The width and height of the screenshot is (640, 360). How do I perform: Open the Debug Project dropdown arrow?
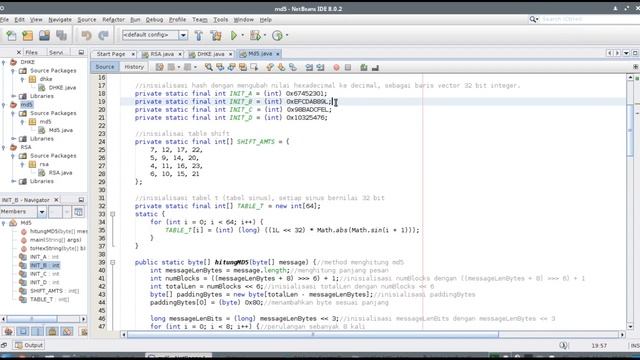click(264, 36)
